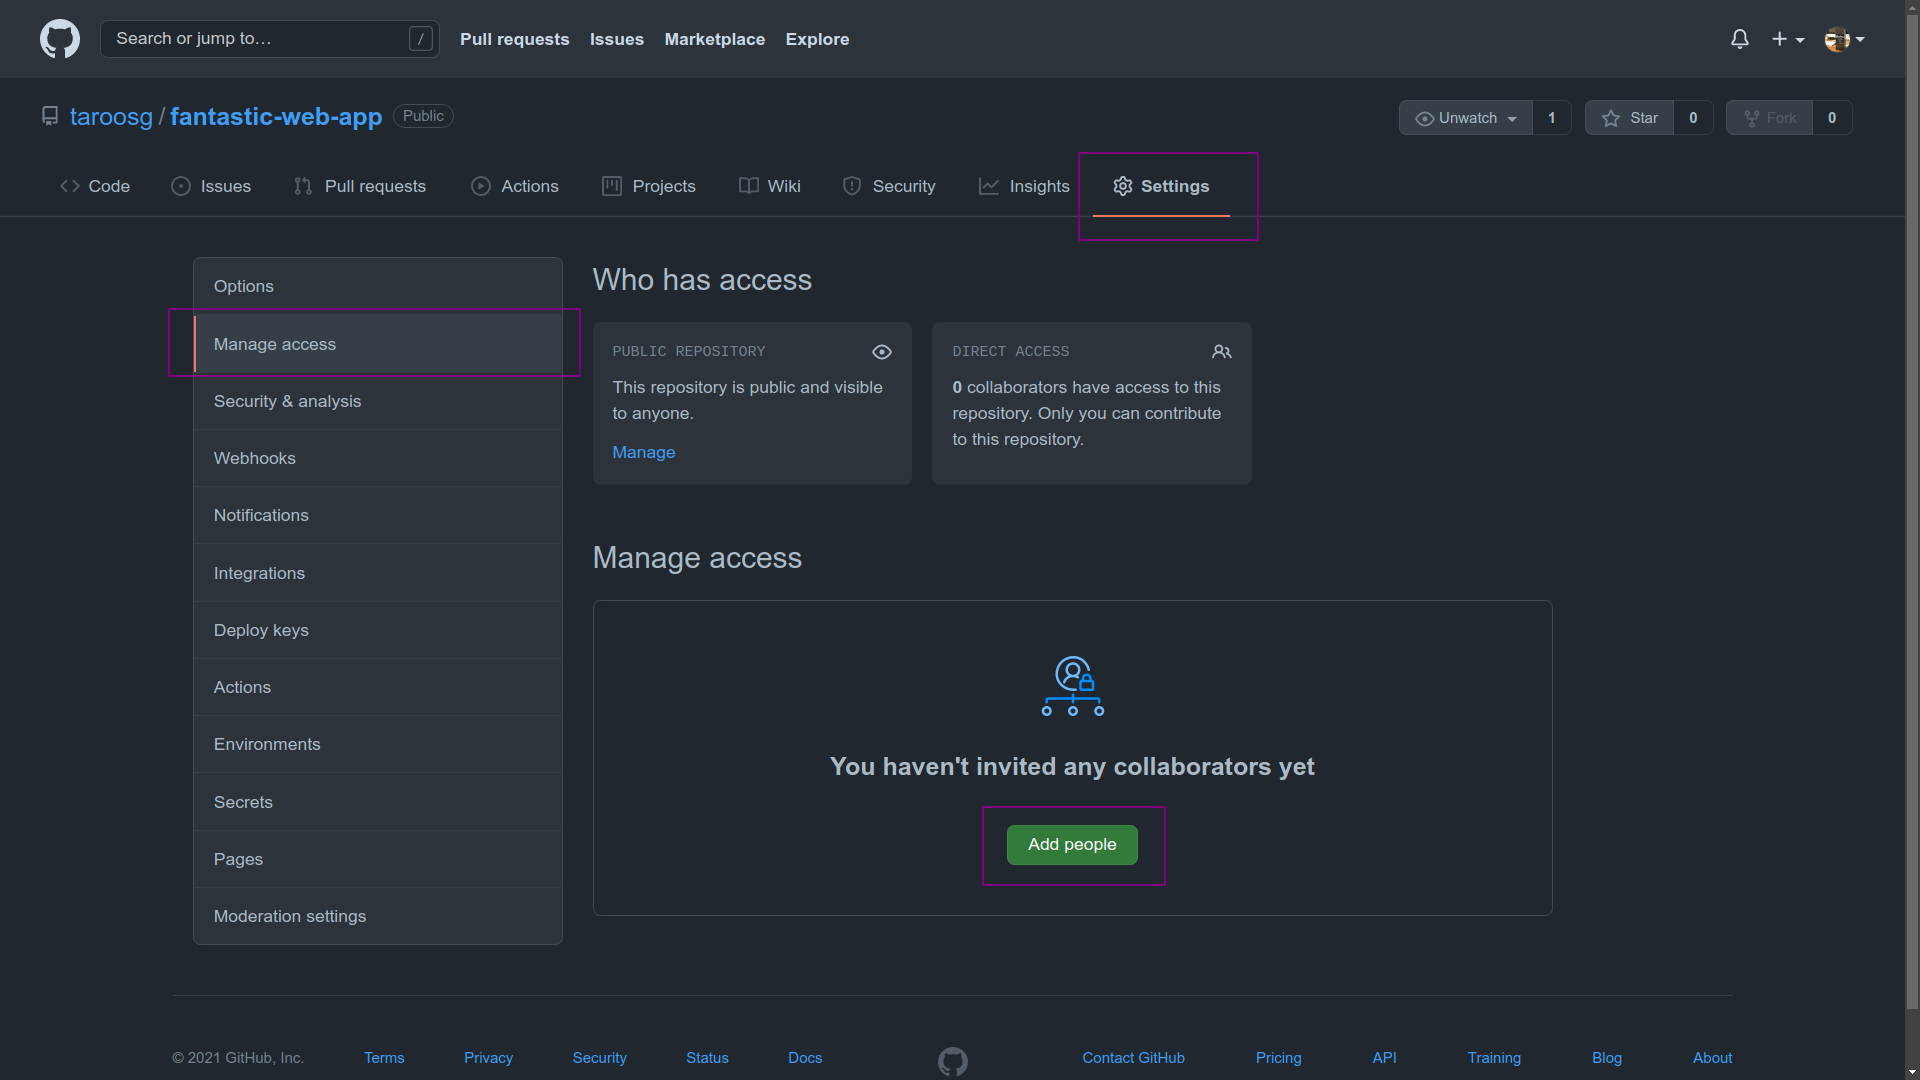The width and height of the screenshot is (1920, 1080).
Task: Switch to the Wiki tab
Action: pos(770,186)
